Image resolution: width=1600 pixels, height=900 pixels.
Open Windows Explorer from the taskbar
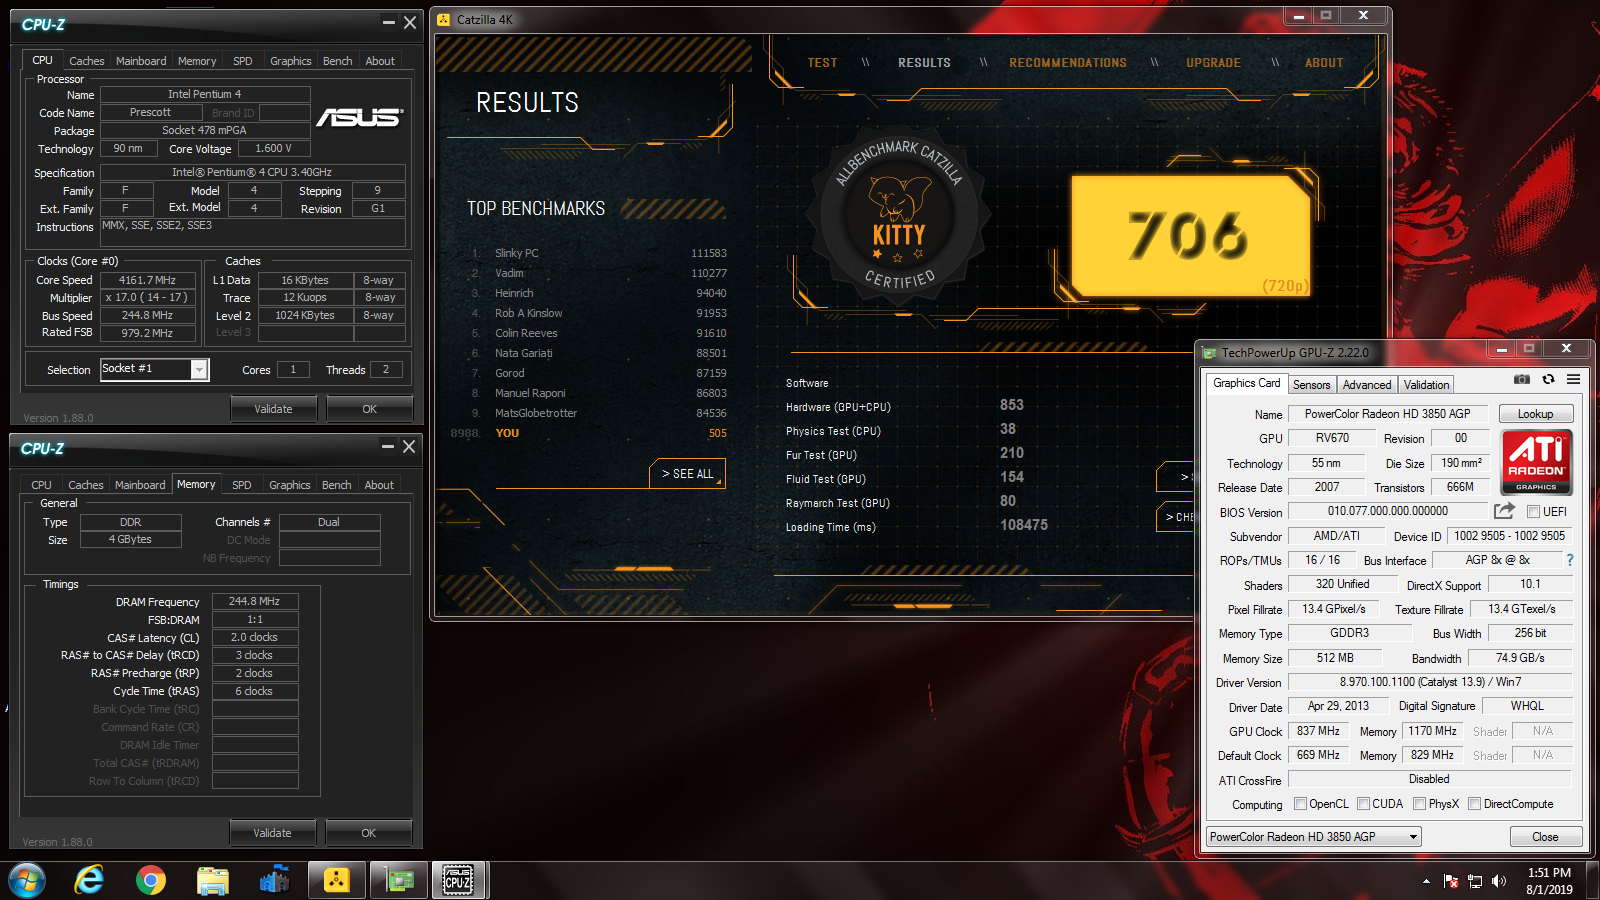click(213, 880)
